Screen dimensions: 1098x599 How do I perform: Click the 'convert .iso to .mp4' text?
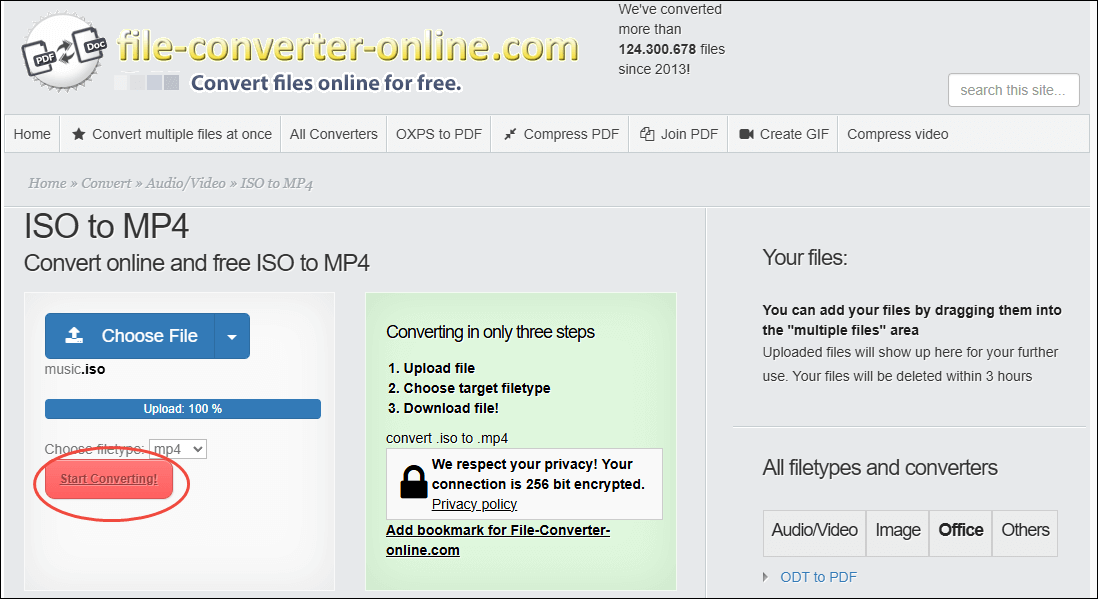(447, 439)
